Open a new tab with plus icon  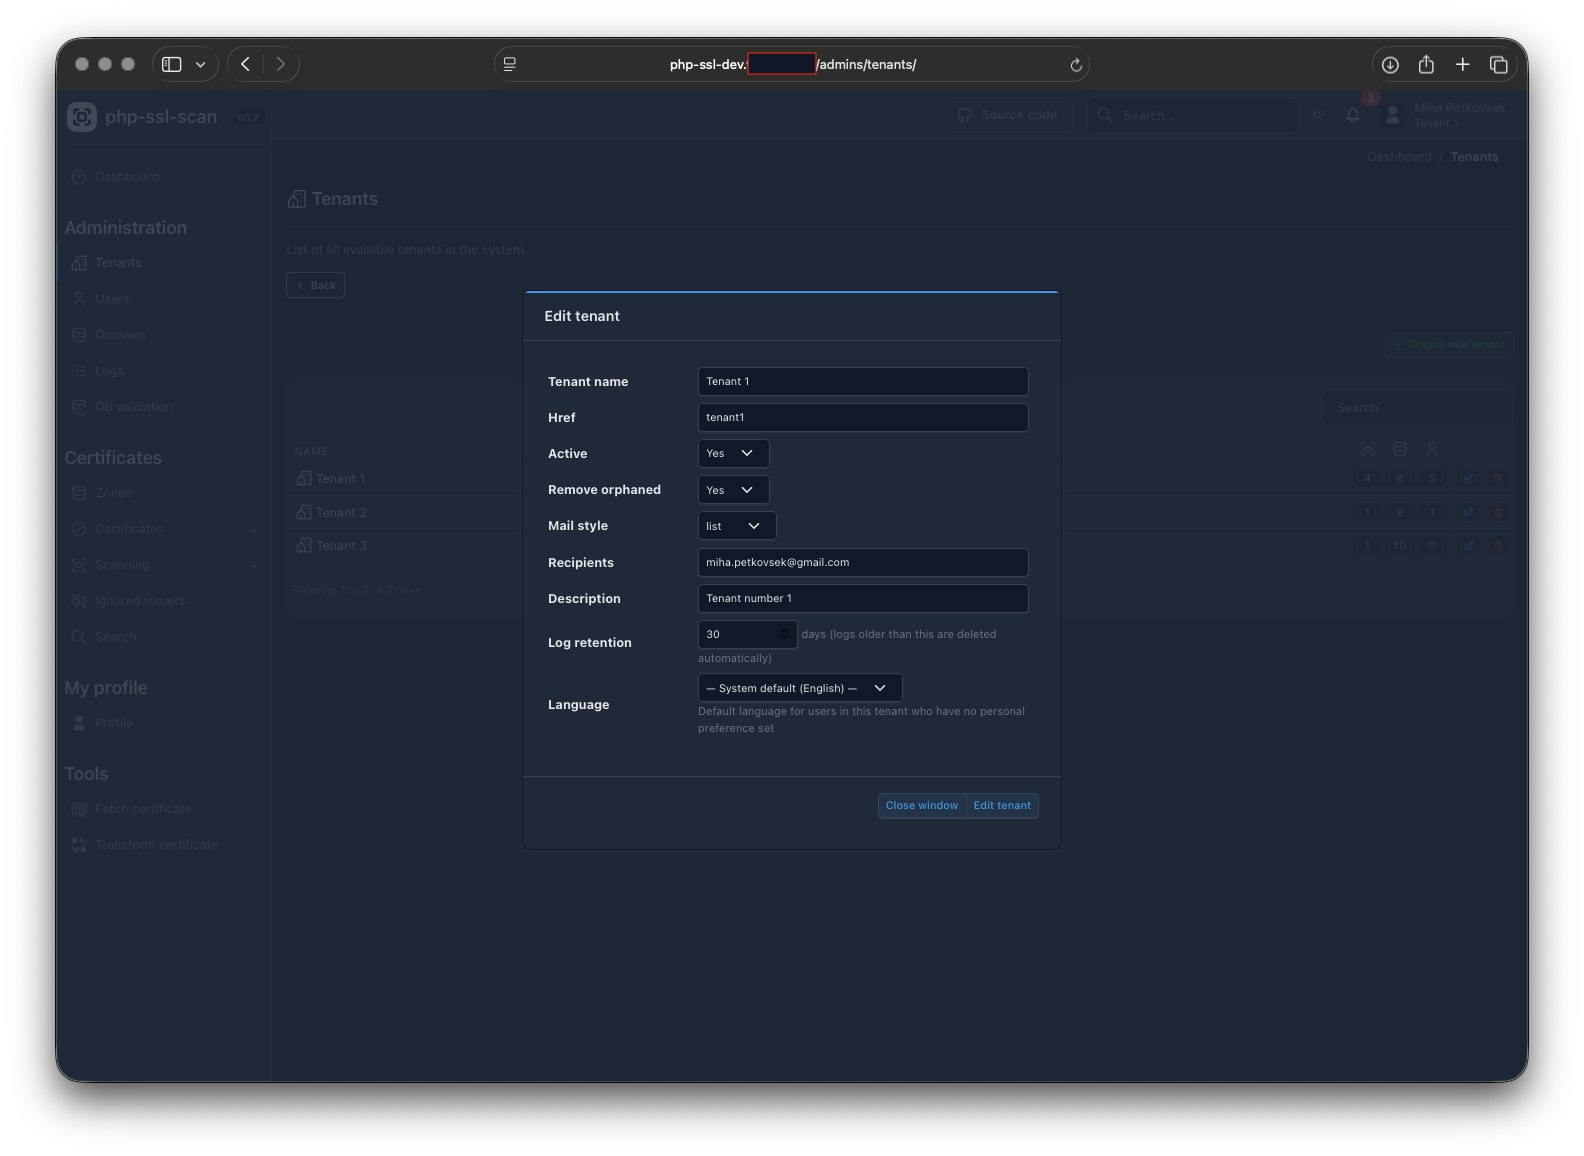pyautogui.click(x=1462, y=65)
